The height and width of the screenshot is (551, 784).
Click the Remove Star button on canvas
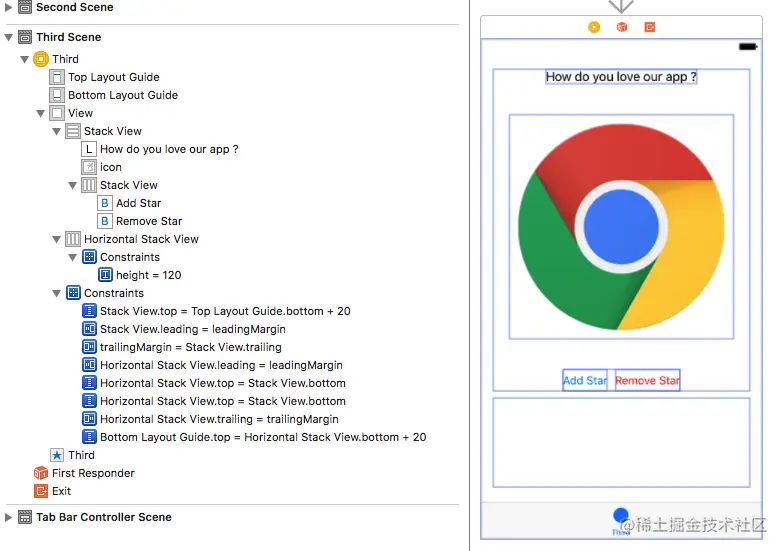(x=648, y=380)
